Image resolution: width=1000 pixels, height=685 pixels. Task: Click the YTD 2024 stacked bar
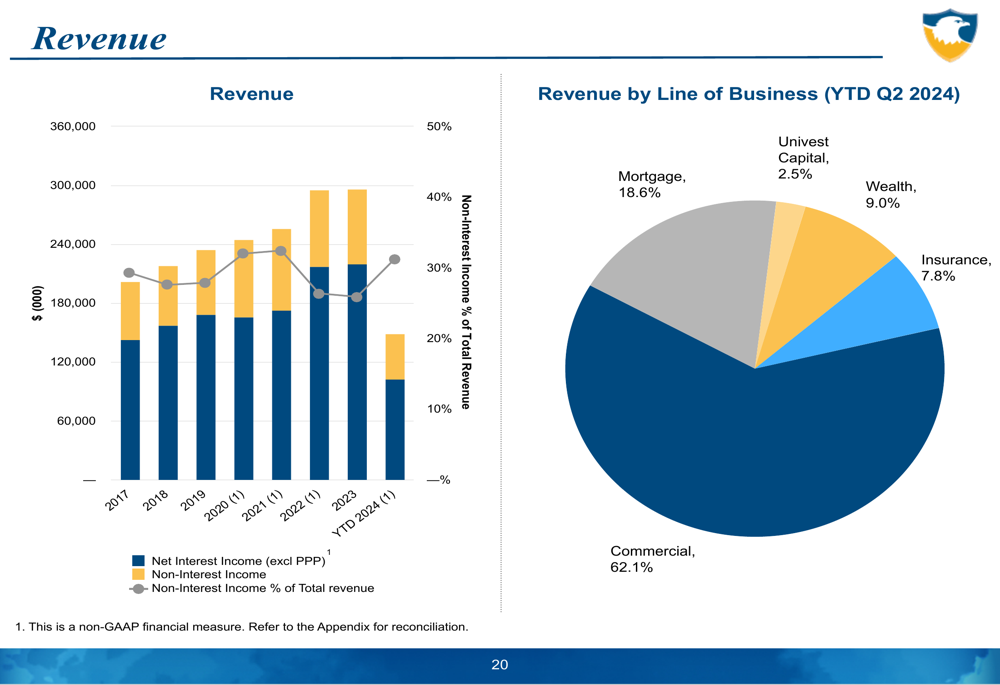click(395, 407)
